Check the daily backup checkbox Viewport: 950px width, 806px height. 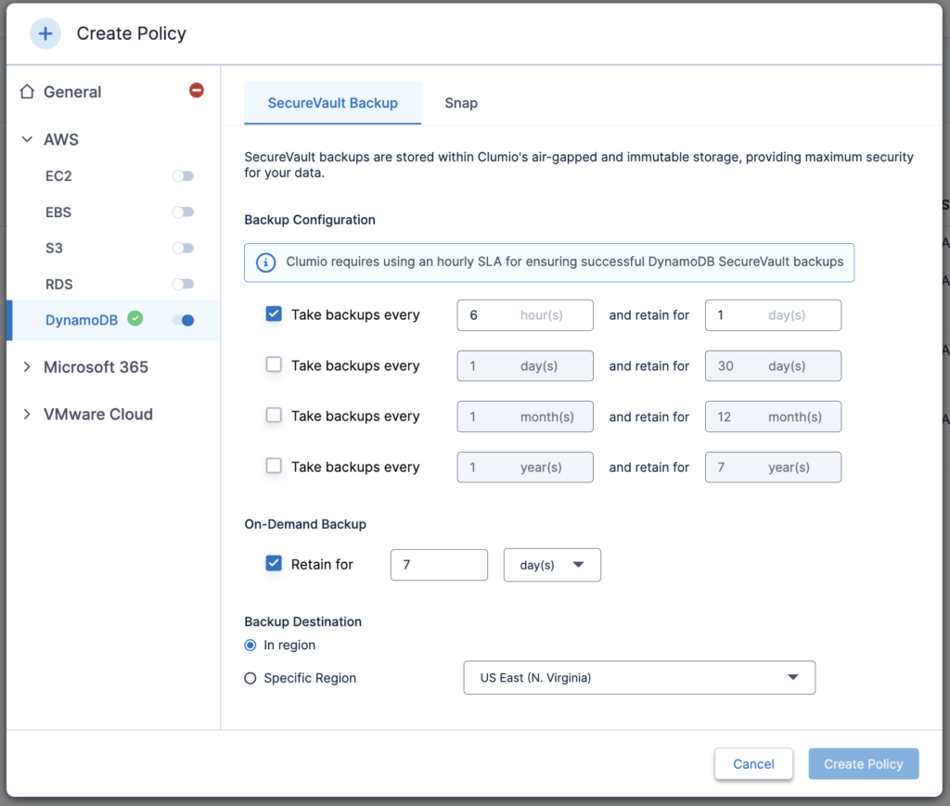274,364
